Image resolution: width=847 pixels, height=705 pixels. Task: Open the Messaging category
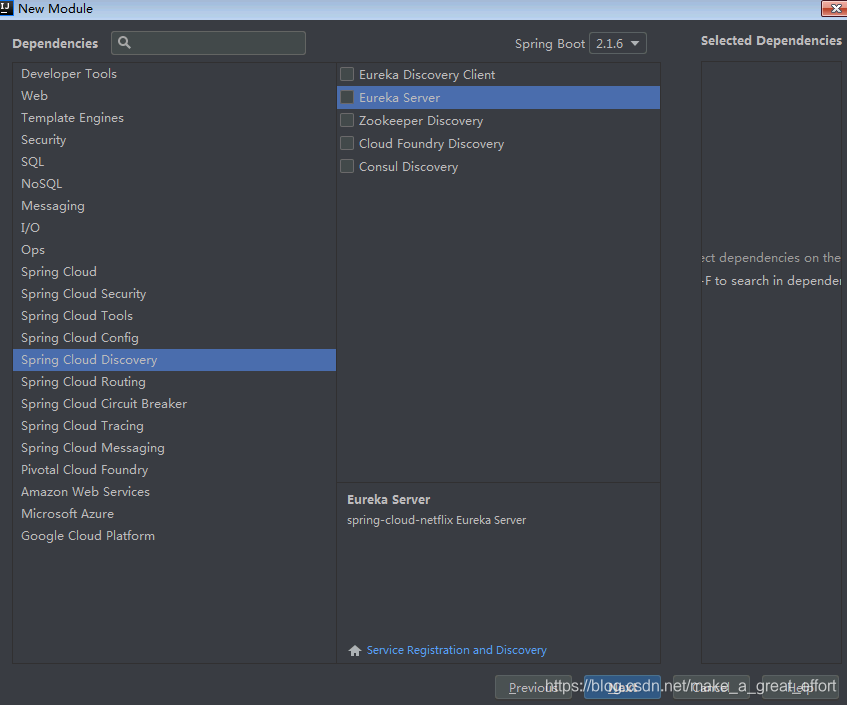click(174, 206)
